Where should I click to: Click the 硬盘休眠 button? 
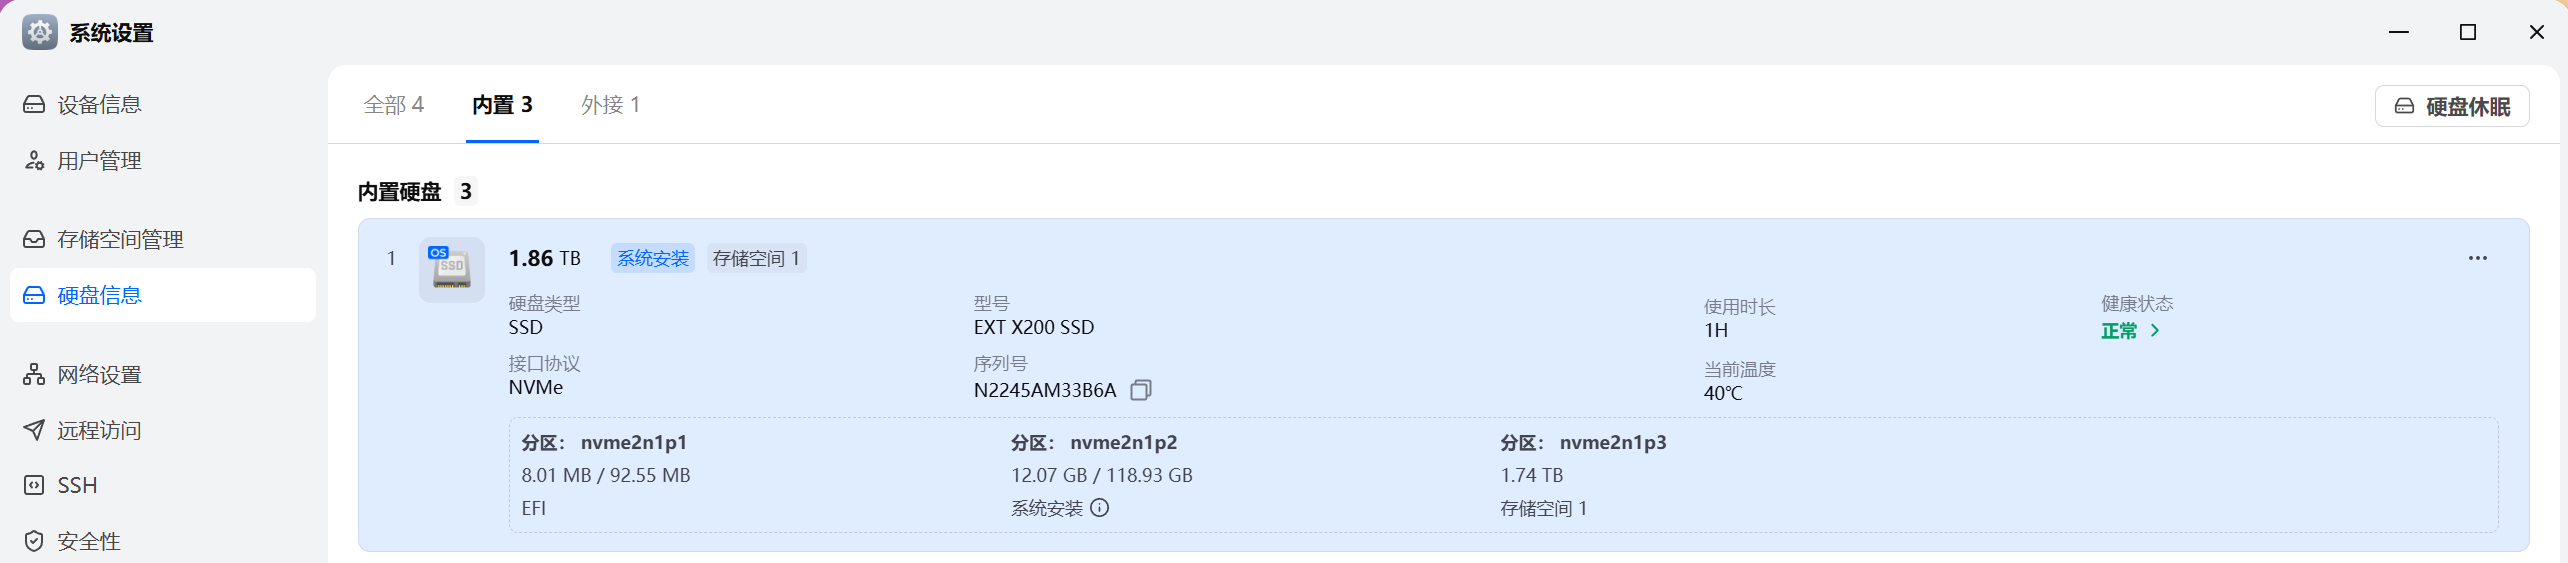pyautogui.click(x=2451, y=107)
